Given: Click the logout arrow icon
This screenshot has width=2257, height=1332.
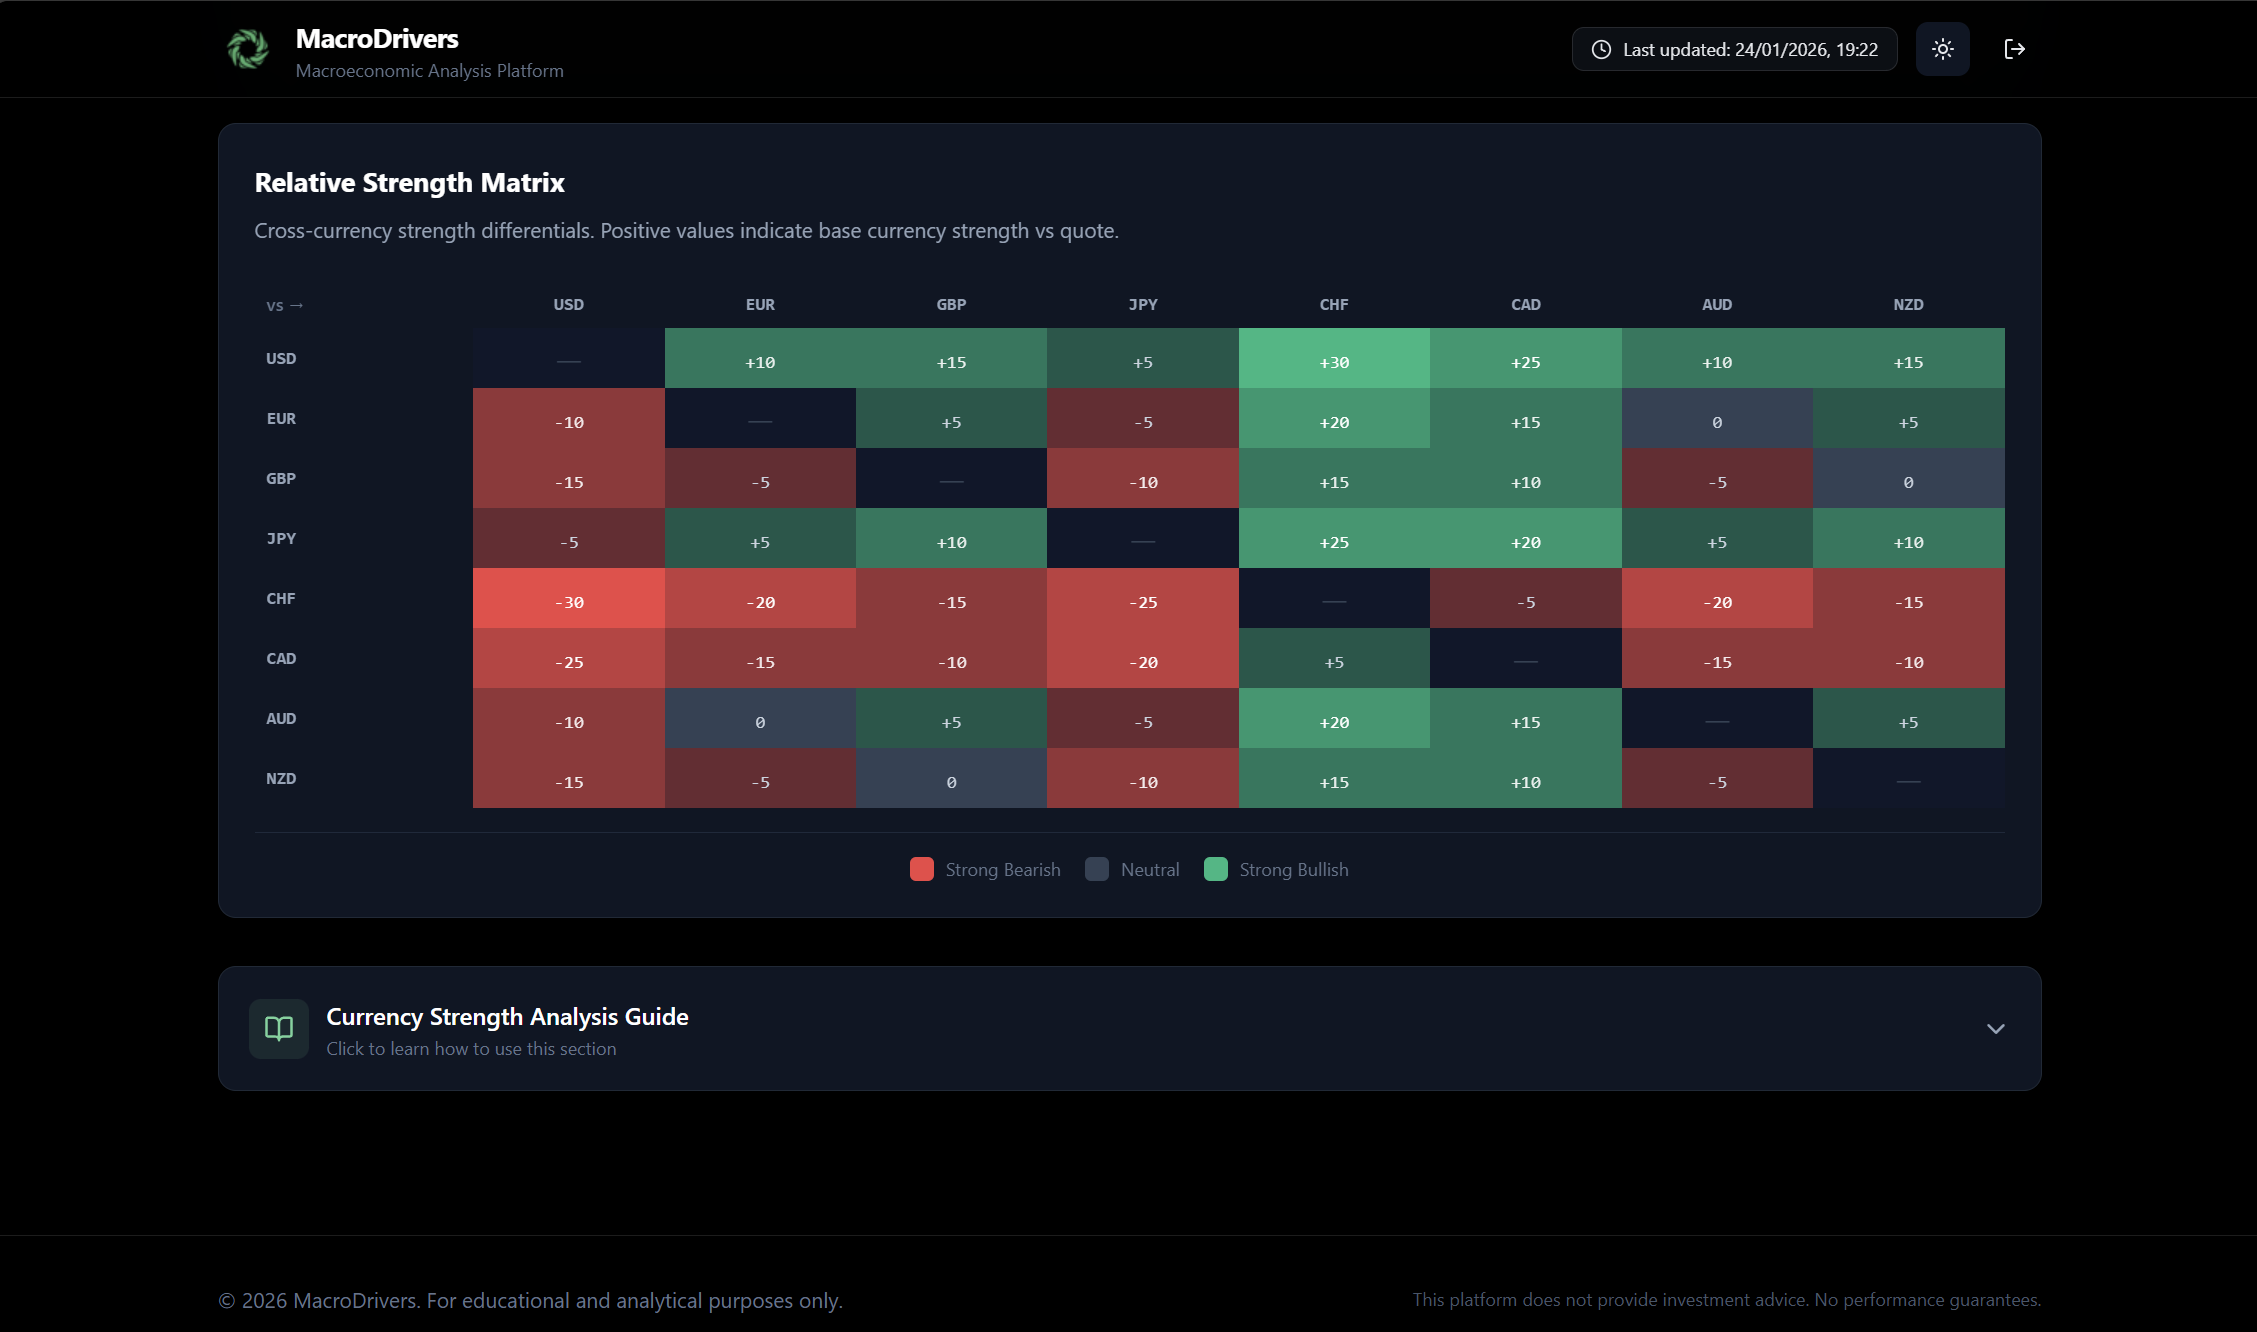Looking at the screenshot, I should [x=2014, y=49].
